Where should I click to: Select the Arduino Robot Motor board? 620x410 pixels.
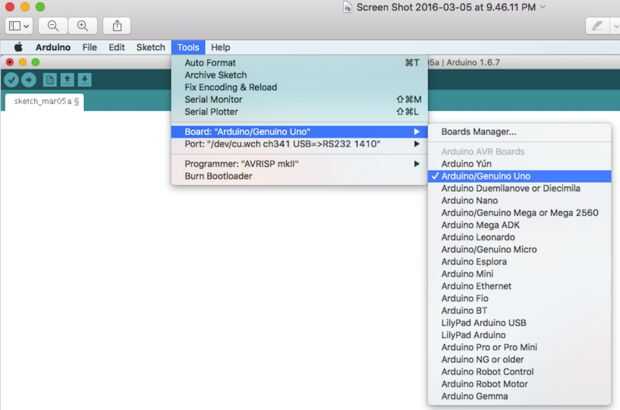point(520,384)
